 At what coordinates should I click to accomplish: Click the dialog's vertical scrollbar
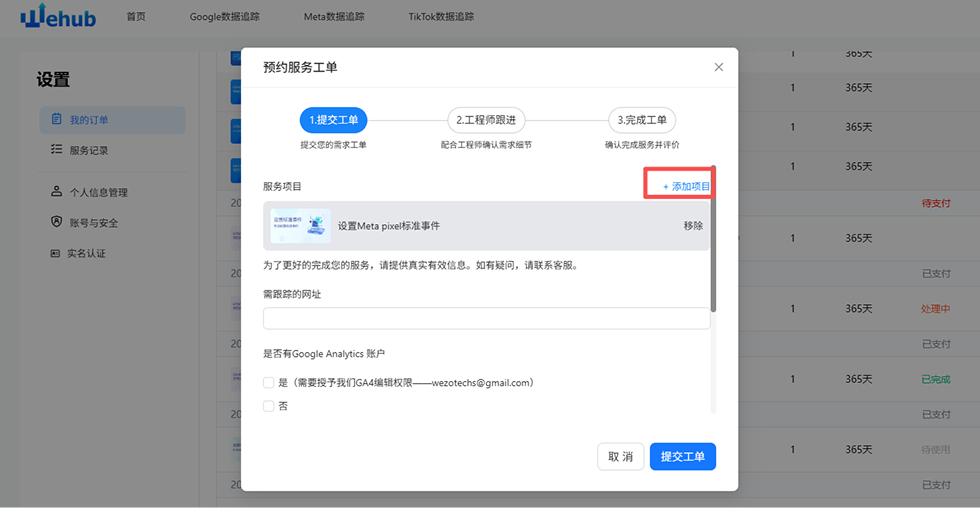point(713,240)
